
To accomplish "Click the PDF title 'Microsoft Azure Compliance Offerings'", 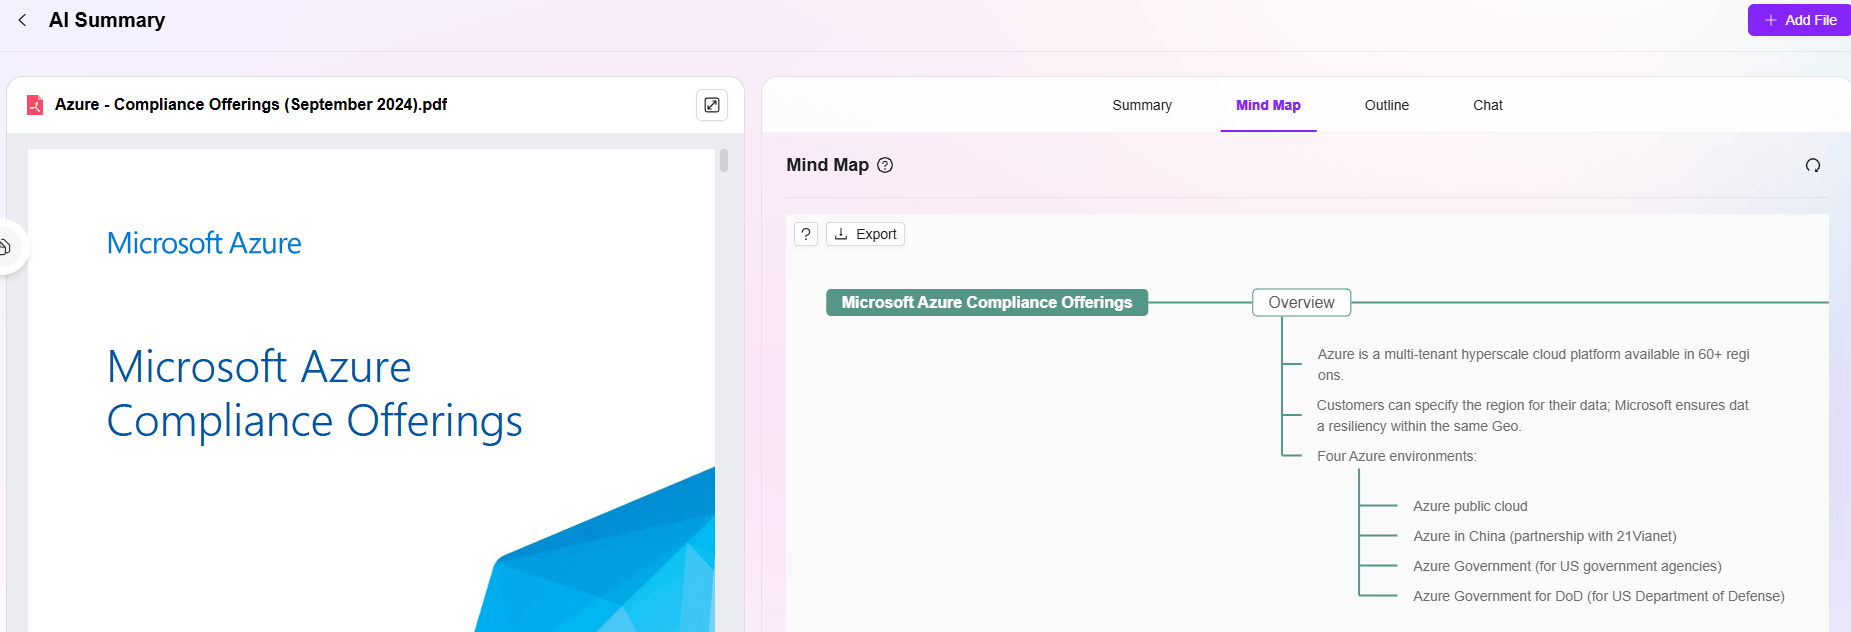I will pos(315,394).
